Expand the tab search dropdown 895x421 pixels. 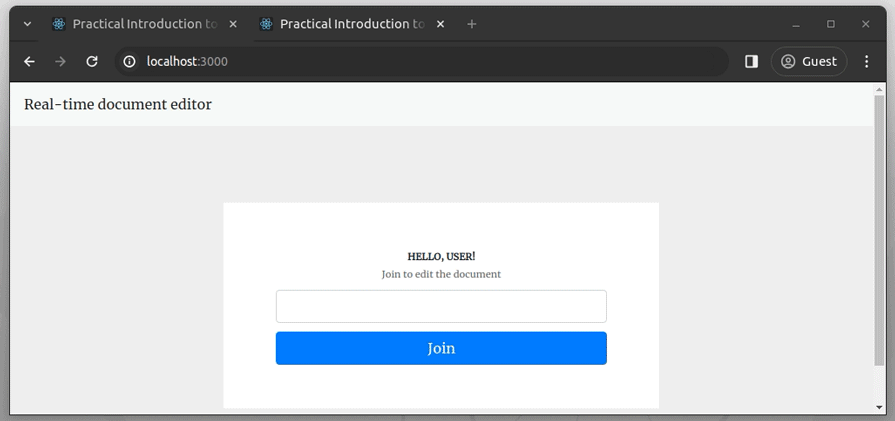pos(27,24)
